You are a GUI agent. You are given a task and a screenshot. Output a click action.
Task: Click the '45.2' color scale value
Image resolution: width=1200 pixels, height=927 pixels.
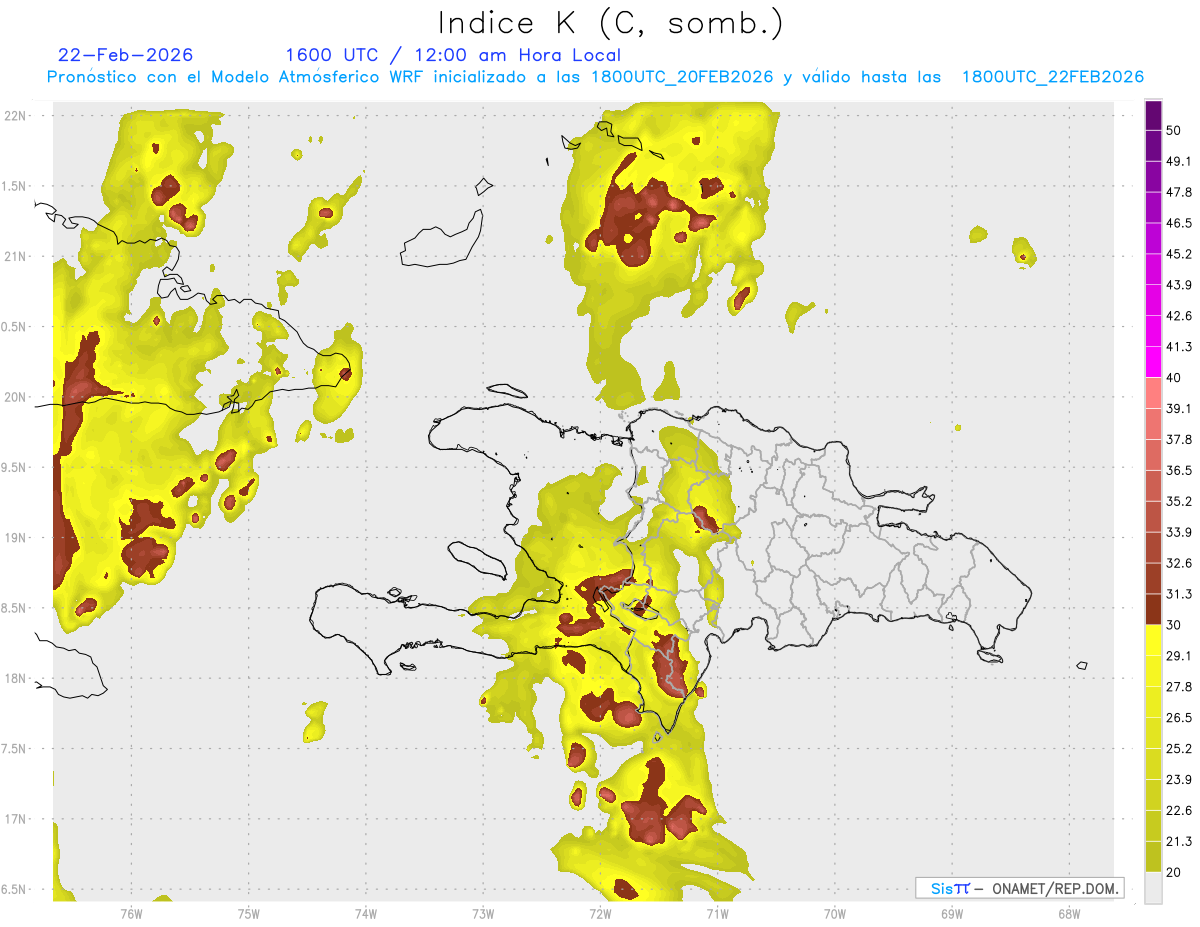click(1179, 254)
